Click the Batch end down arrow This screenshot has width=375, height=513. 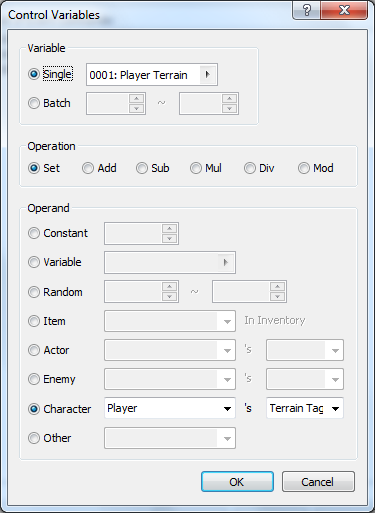point(229,108)
